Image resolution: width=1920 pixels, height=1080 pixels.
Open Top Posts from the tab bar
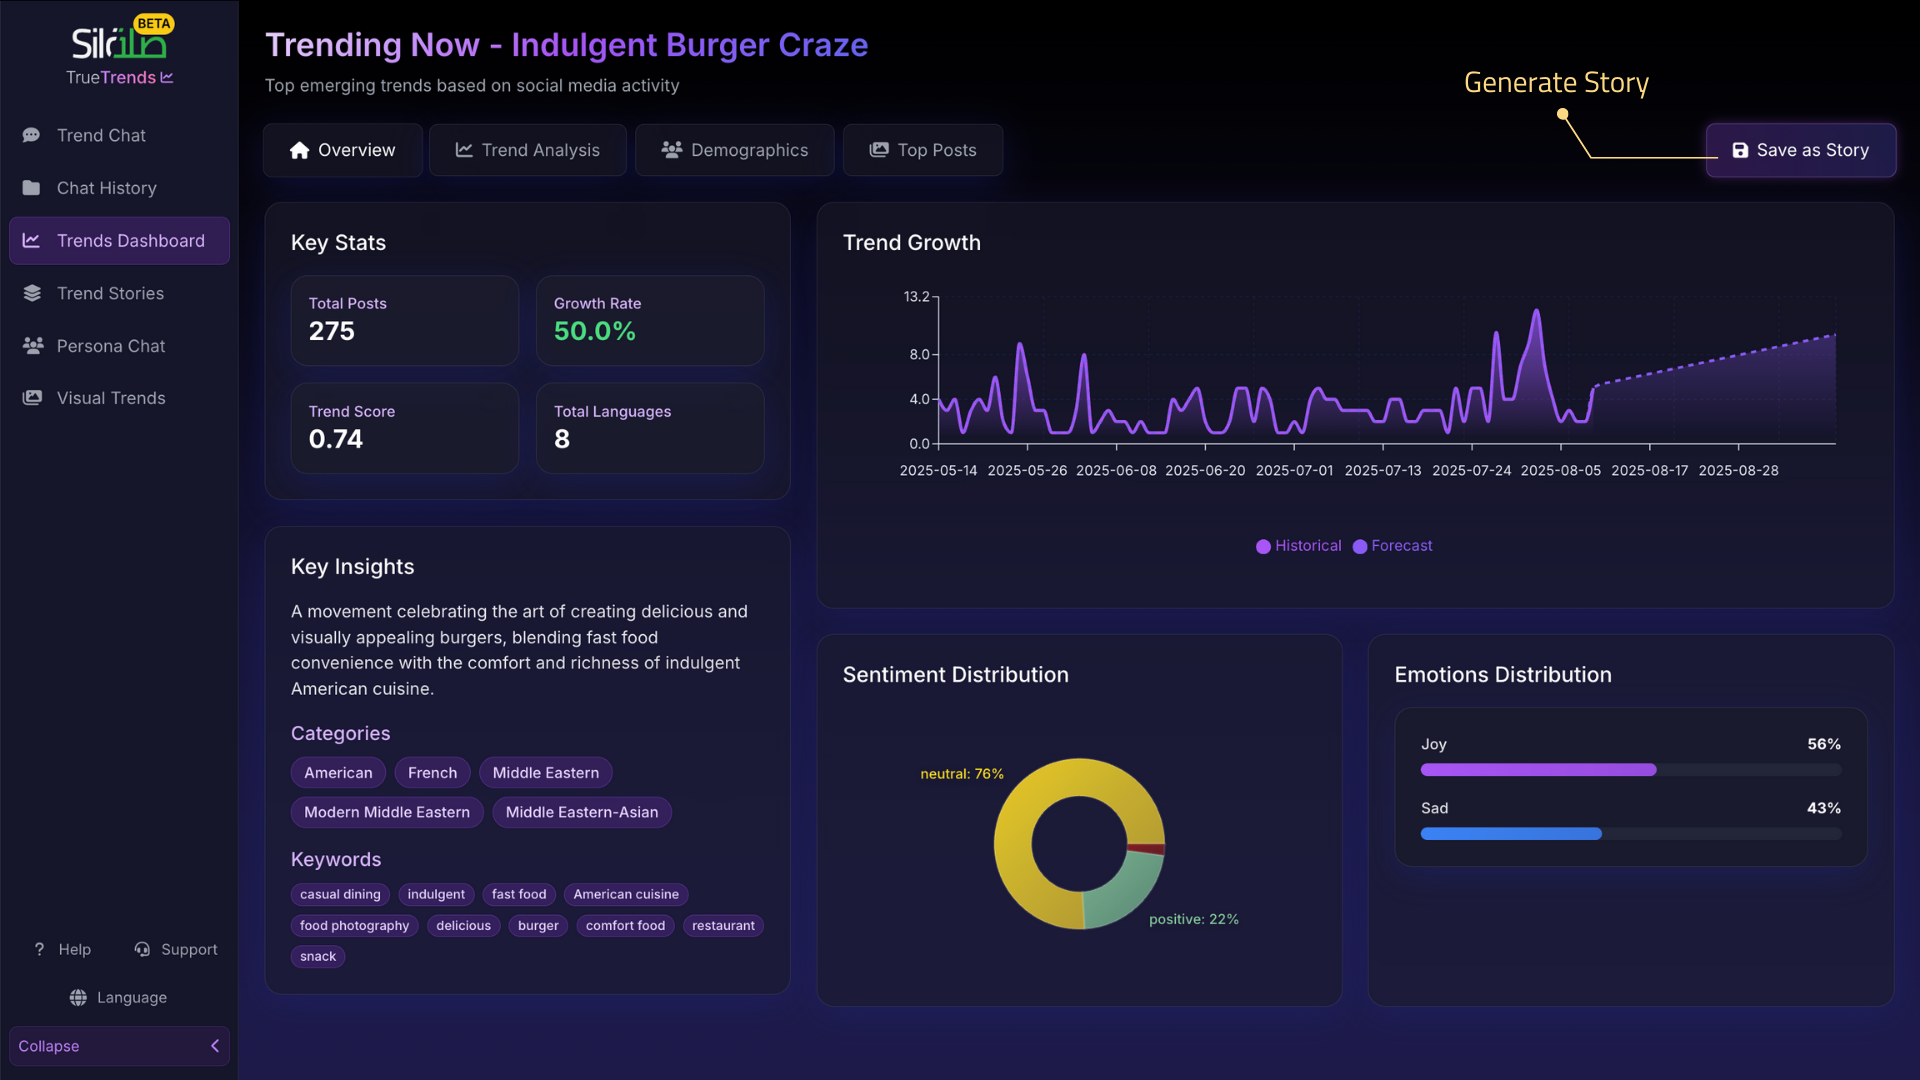[x=922, y=150]
